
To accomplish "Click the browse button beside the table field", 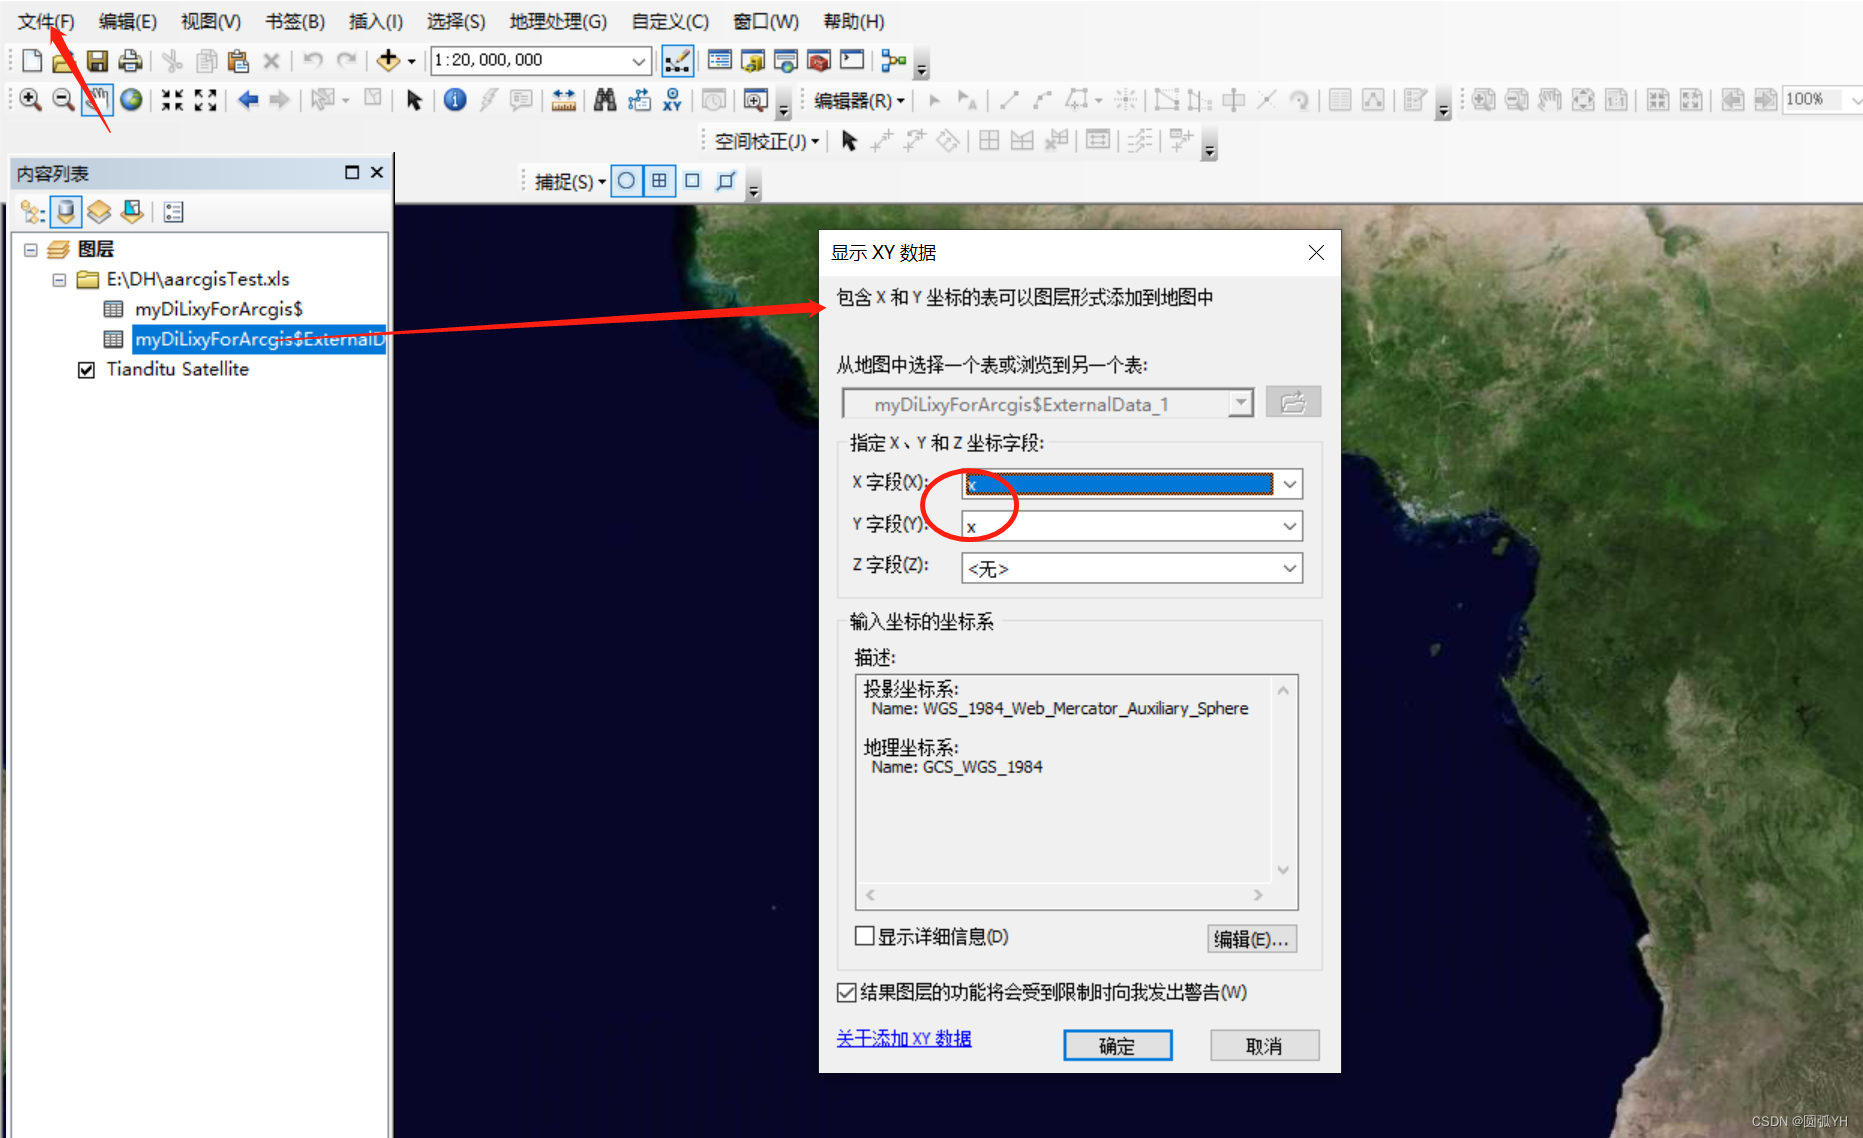I will point(1293,402).
